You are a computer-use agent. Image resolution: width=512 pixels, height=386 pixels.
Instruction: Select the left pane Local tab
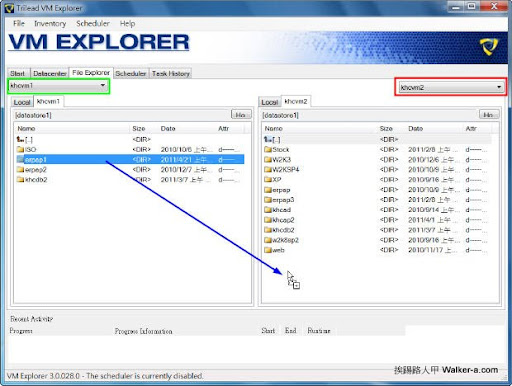click(22, 102)
